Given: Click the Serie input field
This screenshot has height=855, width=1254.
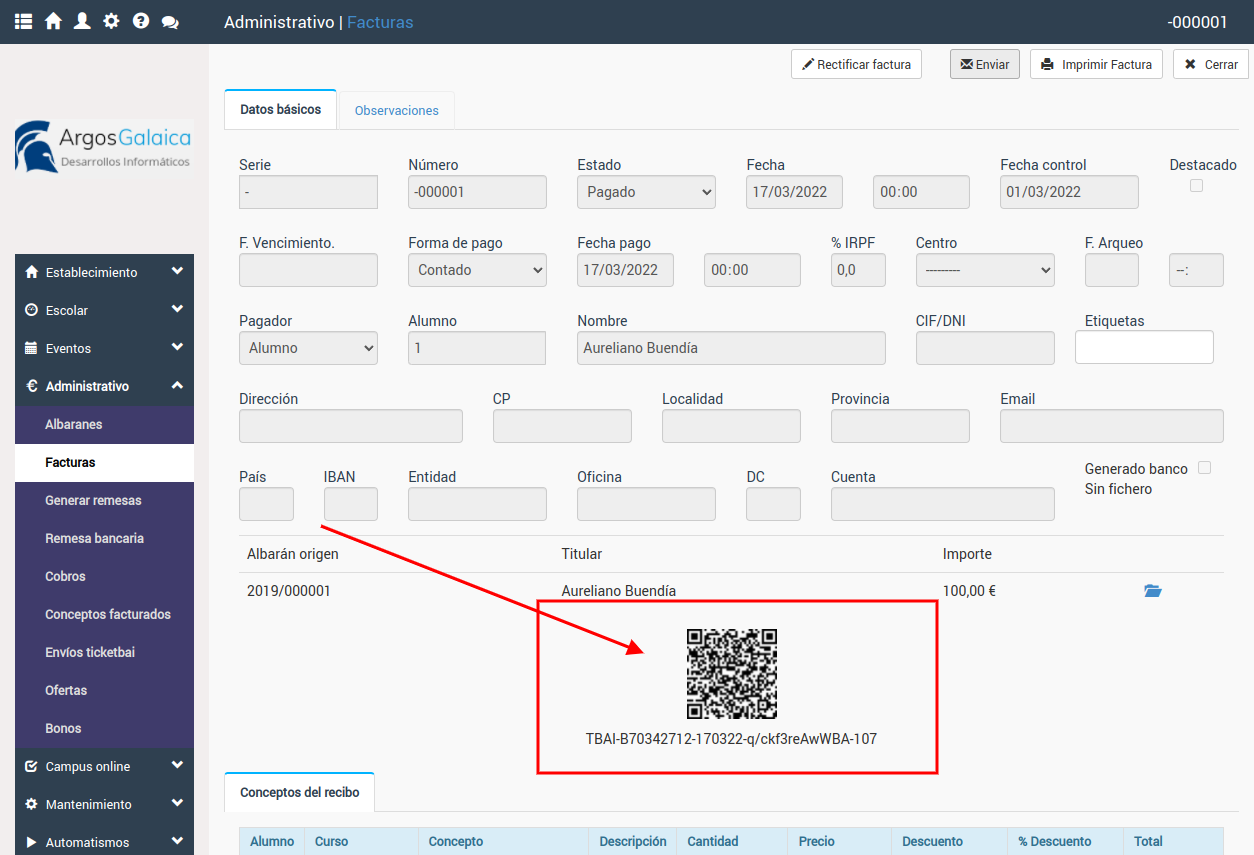Looking at the screenshot, I should 308,192.
